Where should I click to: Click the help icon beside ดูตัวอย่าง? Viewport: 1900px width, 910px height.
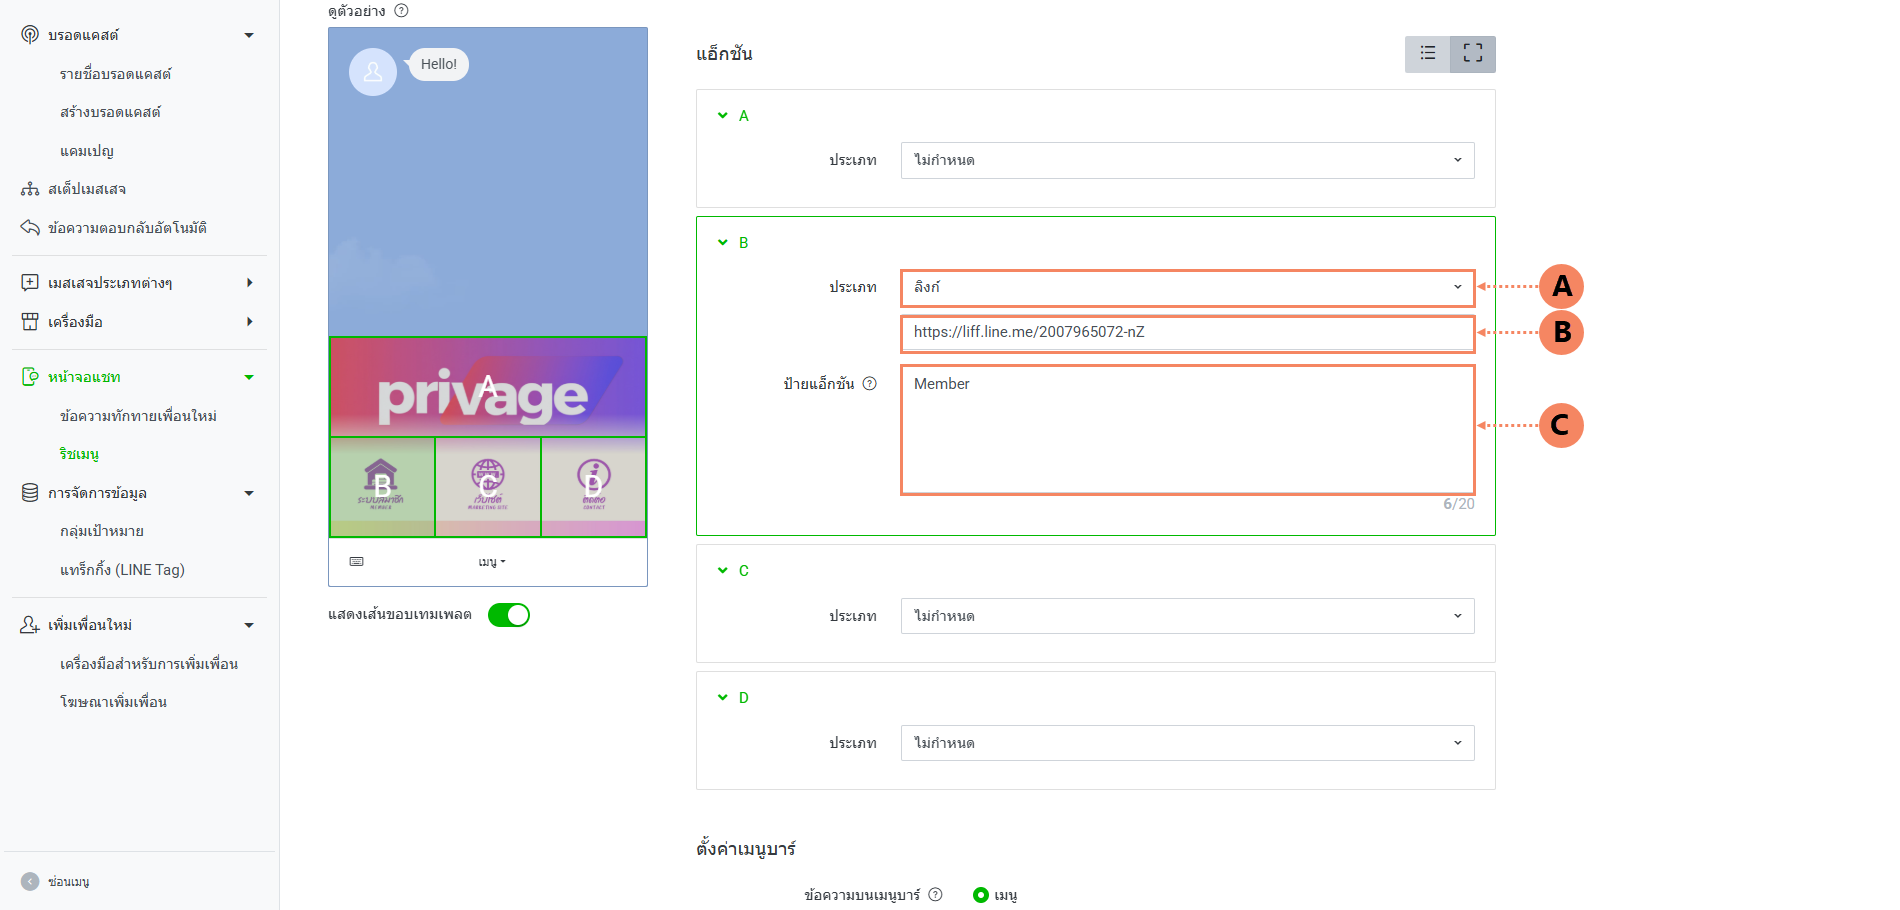401,11
